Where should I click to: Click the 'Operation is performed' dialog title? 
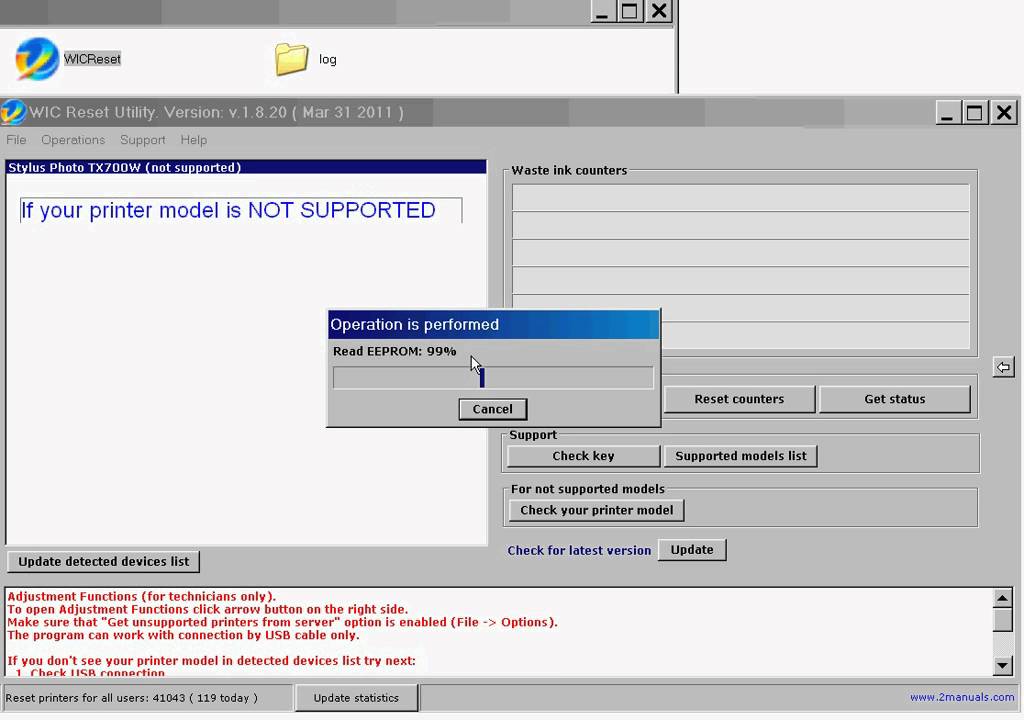coord(414,325)
